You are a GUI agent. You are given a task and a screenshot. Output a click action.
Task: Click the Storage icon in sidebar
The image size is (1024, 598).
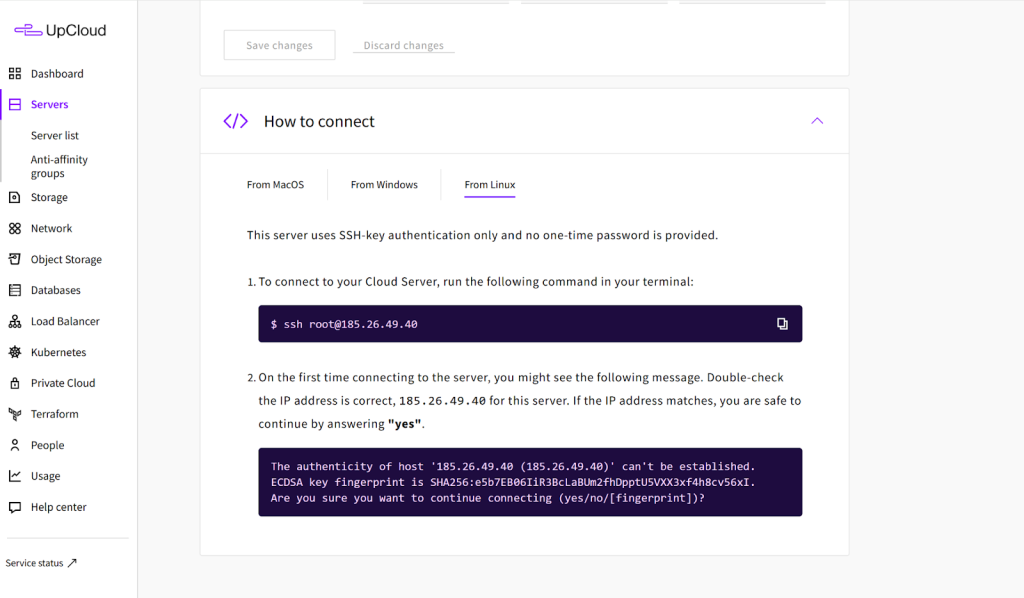(15, 197)
